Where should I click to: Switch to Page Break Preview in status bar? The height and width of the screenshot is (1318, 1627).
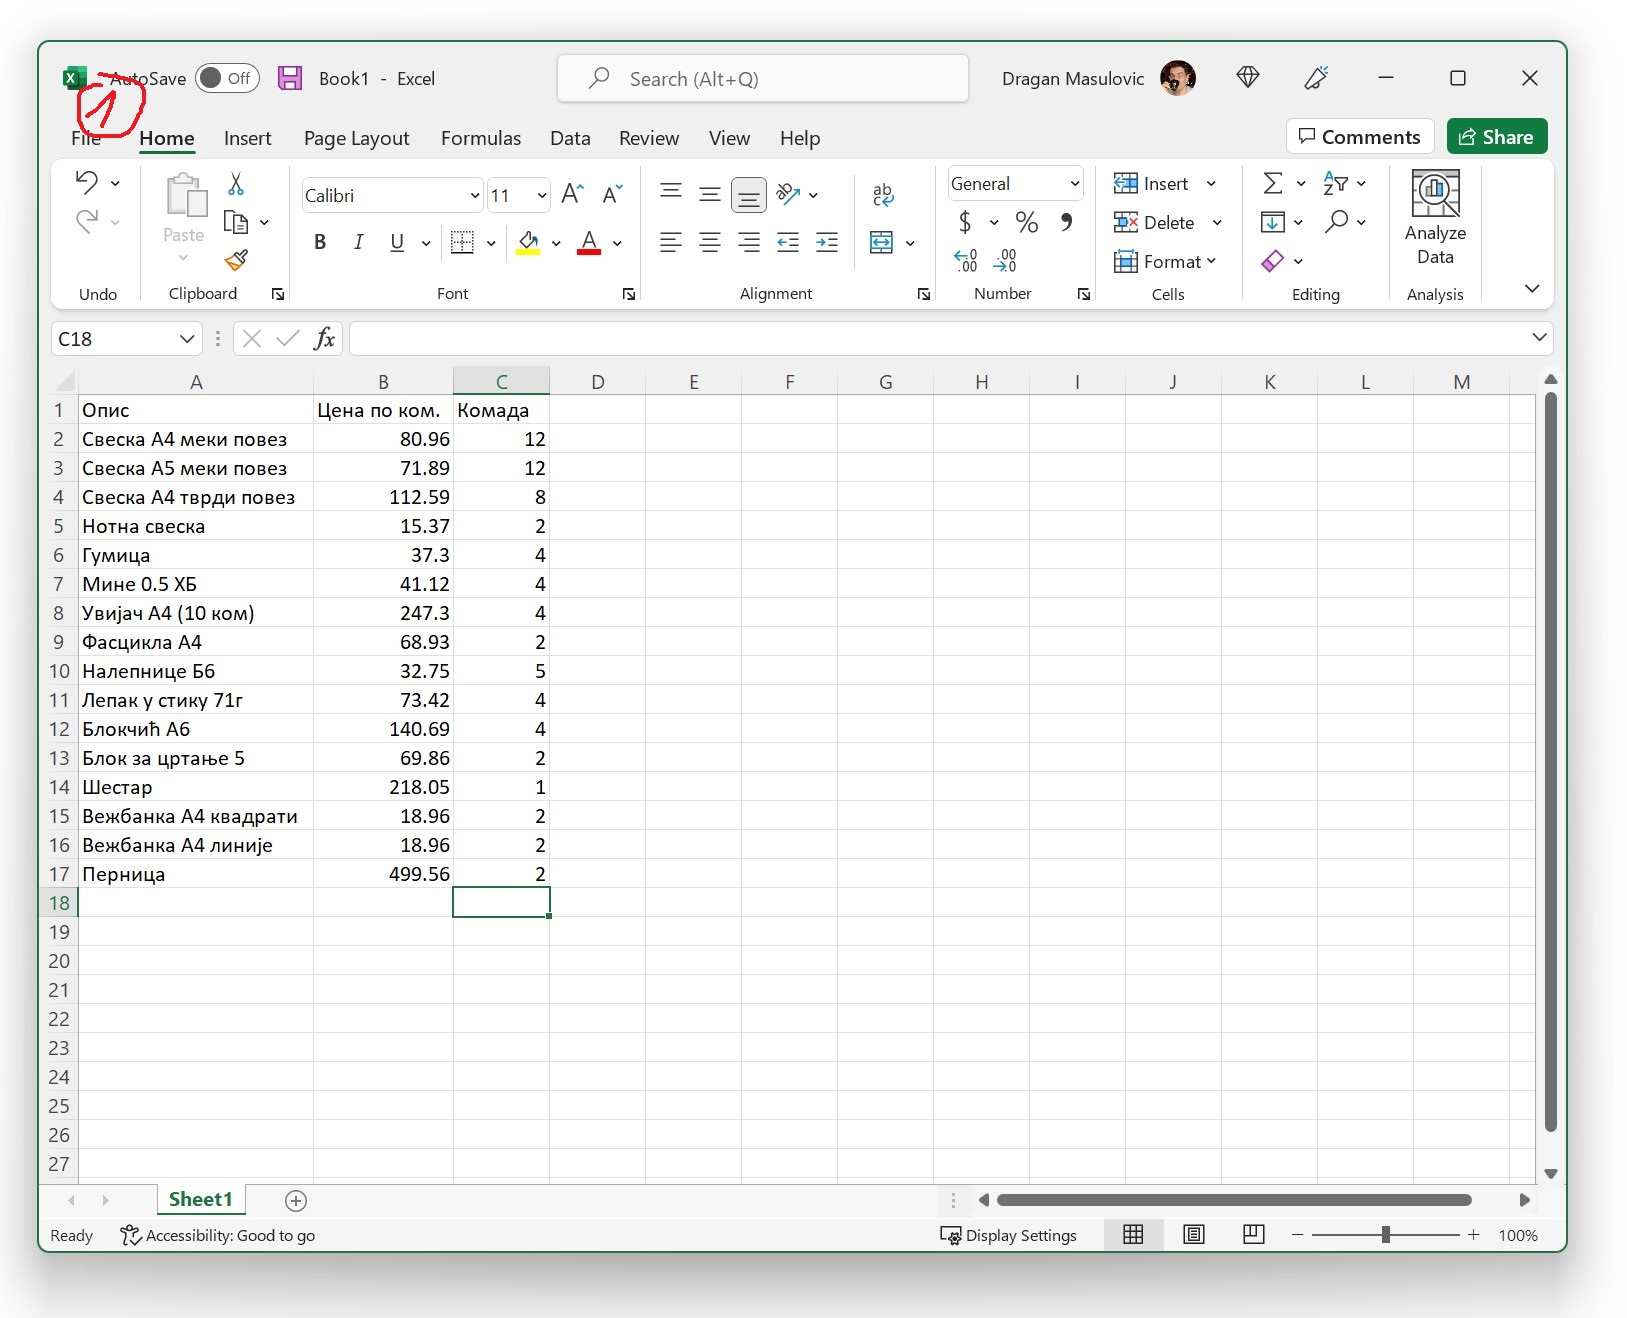pyautogui.click(x=1254, y=1235)
